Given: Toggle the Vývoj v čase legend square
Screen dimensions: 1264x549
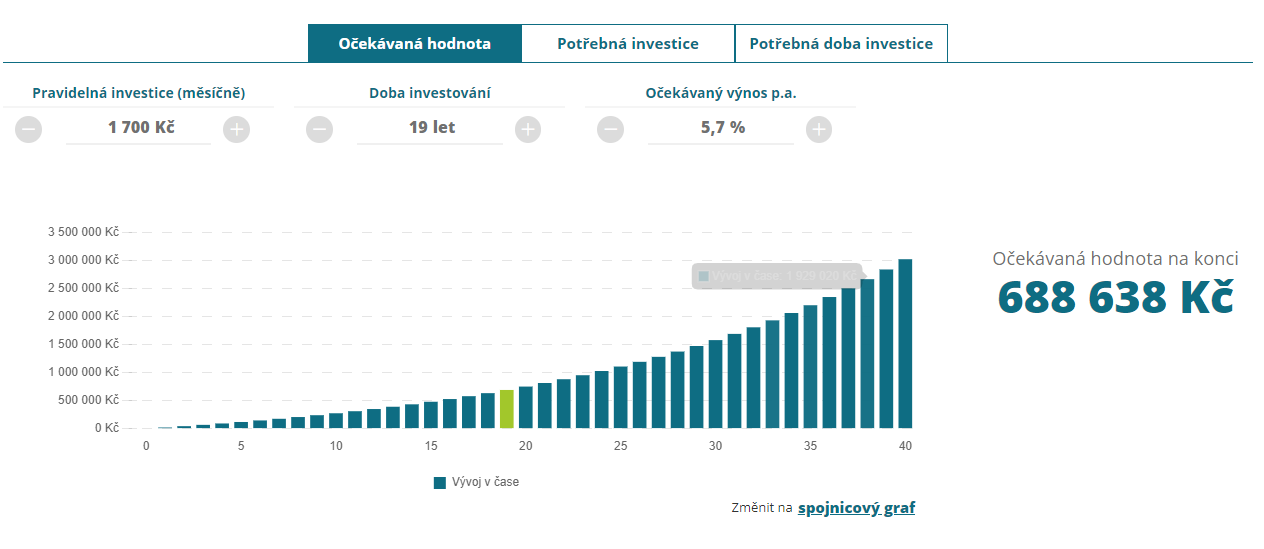Looking at the screenshot, I should click(440, 483).
